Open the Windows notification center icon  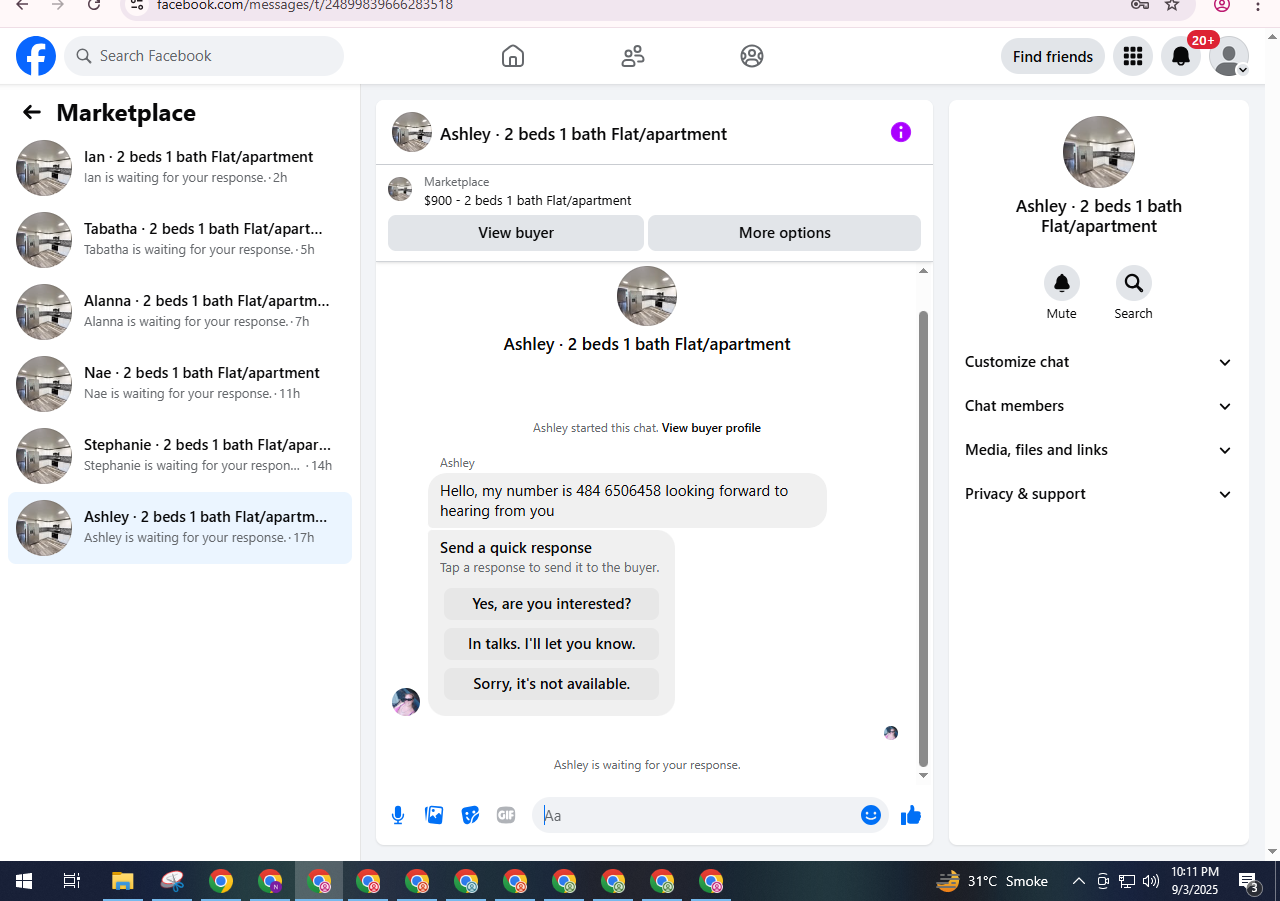(1249, 882)
